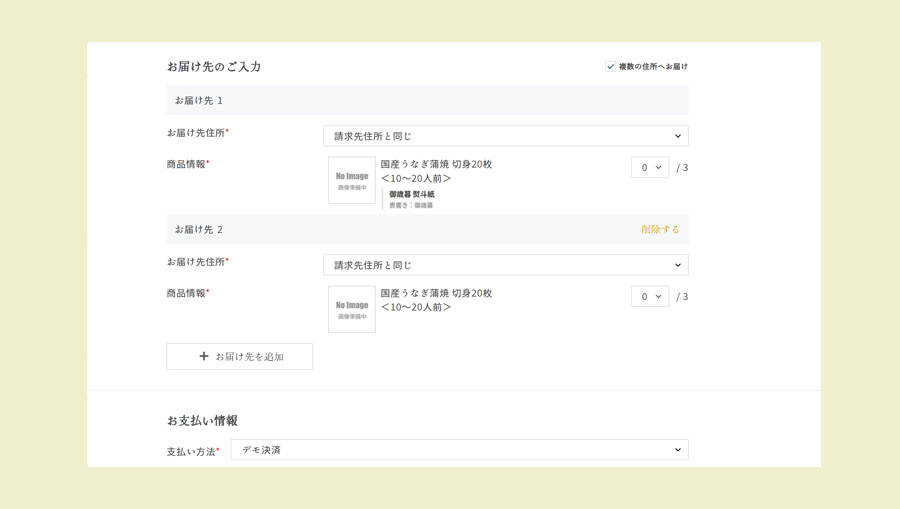The width and height of the screenshot is (900, 509).
Task: Open quantity selector for お届け先 1 product
Action: (x=650, y=168)
